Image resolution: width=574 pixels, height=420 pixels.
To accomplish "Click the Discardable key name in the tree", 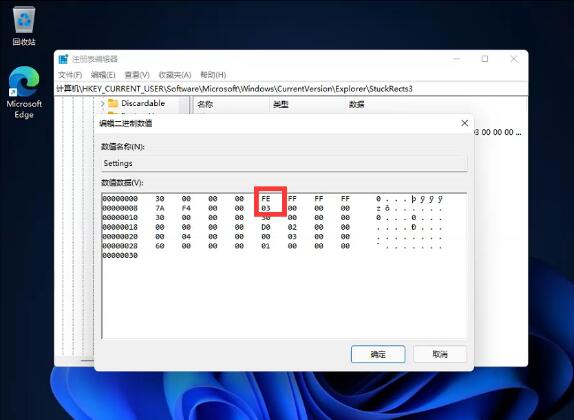I will [x=143, y=103].
